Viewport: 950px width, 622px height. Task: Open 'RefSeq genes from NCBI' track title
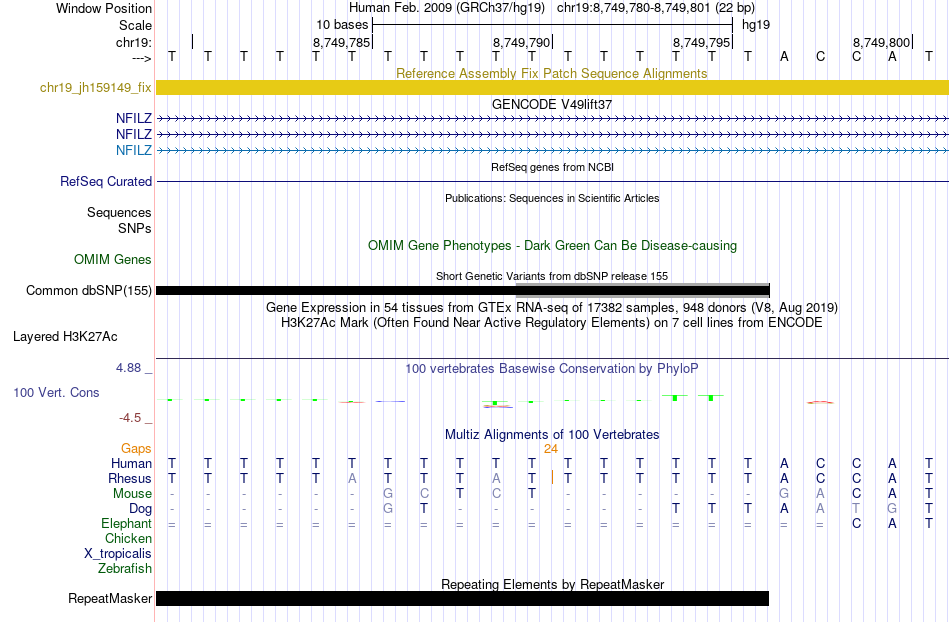pos(552,167)
